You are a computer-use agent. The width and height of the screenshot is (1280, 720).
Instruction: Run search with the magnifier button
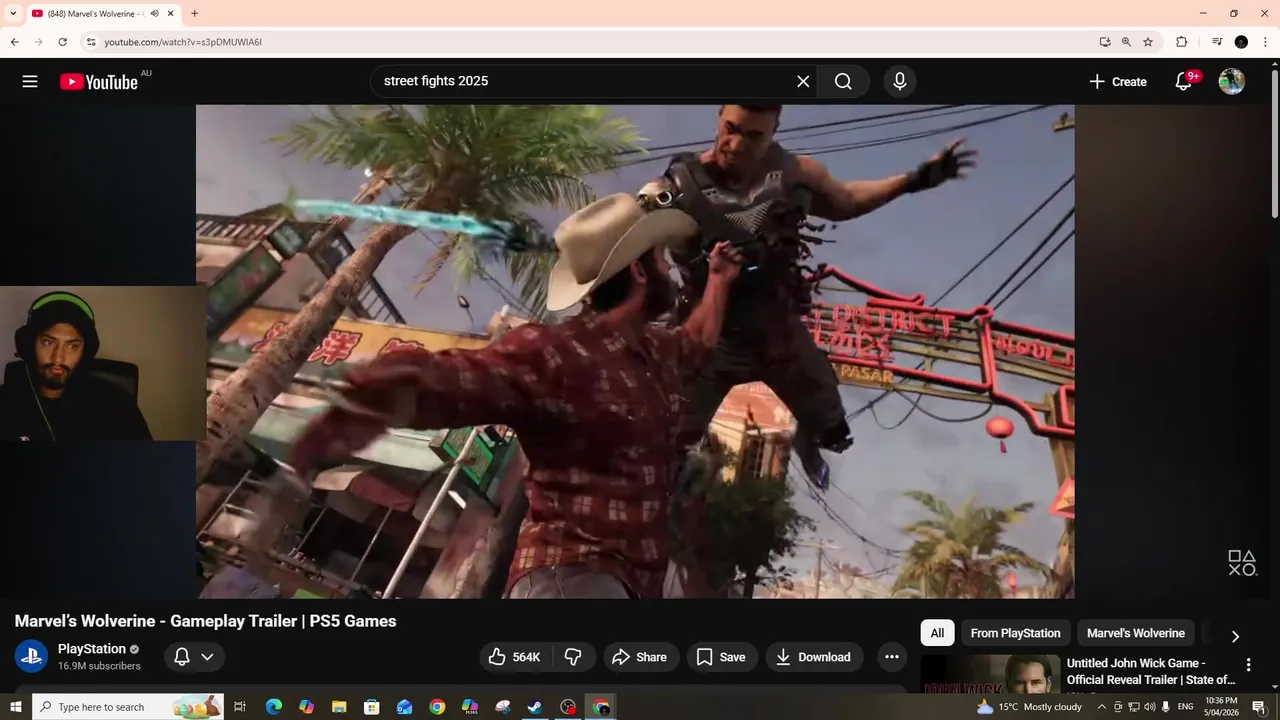tap(843, 82)
